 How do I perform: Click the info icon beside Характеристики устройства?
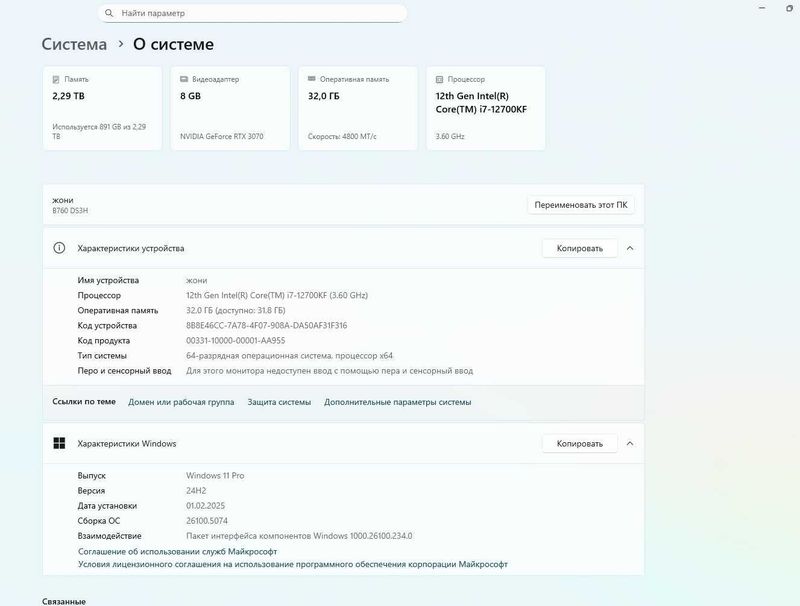click(59, 248)
